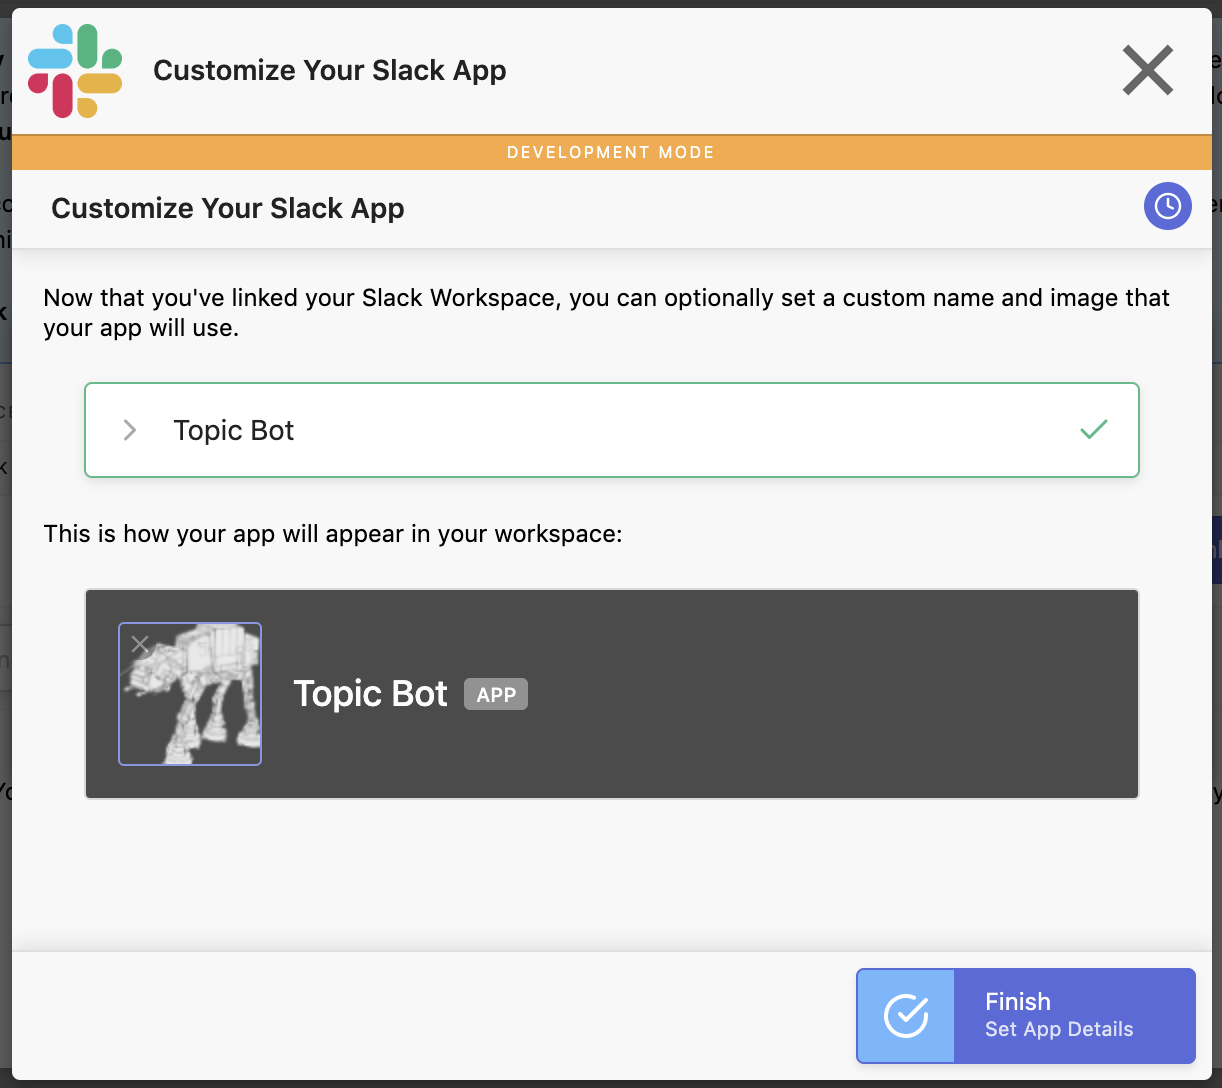Click the 'Now that you've linked' instructions text
Viewport: 1222px width, 1088px height.
[x=606, y=312]
